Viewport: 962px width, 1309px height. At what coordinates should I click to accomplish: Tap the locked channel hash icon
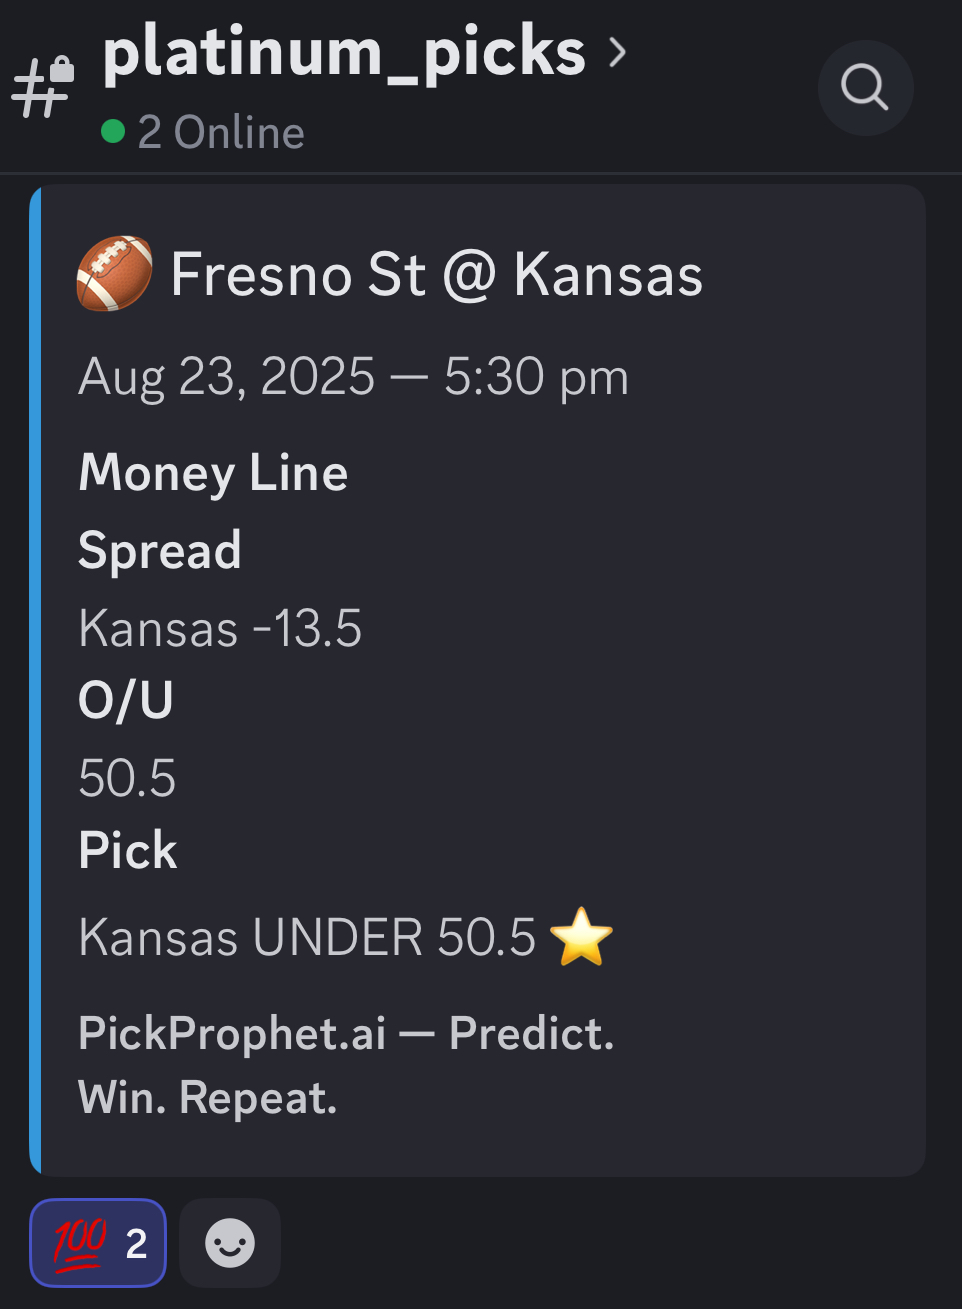tap(43, 86)
